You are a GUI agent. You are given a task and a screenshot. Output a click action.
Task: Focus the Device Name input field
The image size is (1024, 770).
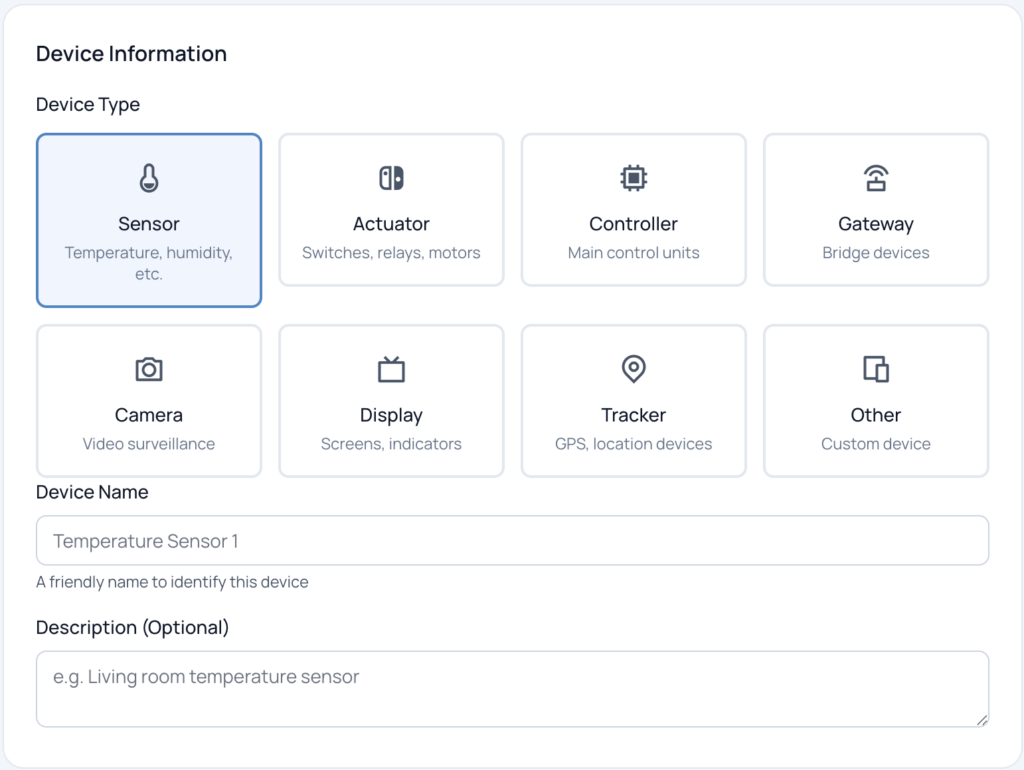click(x=512, y=541)
